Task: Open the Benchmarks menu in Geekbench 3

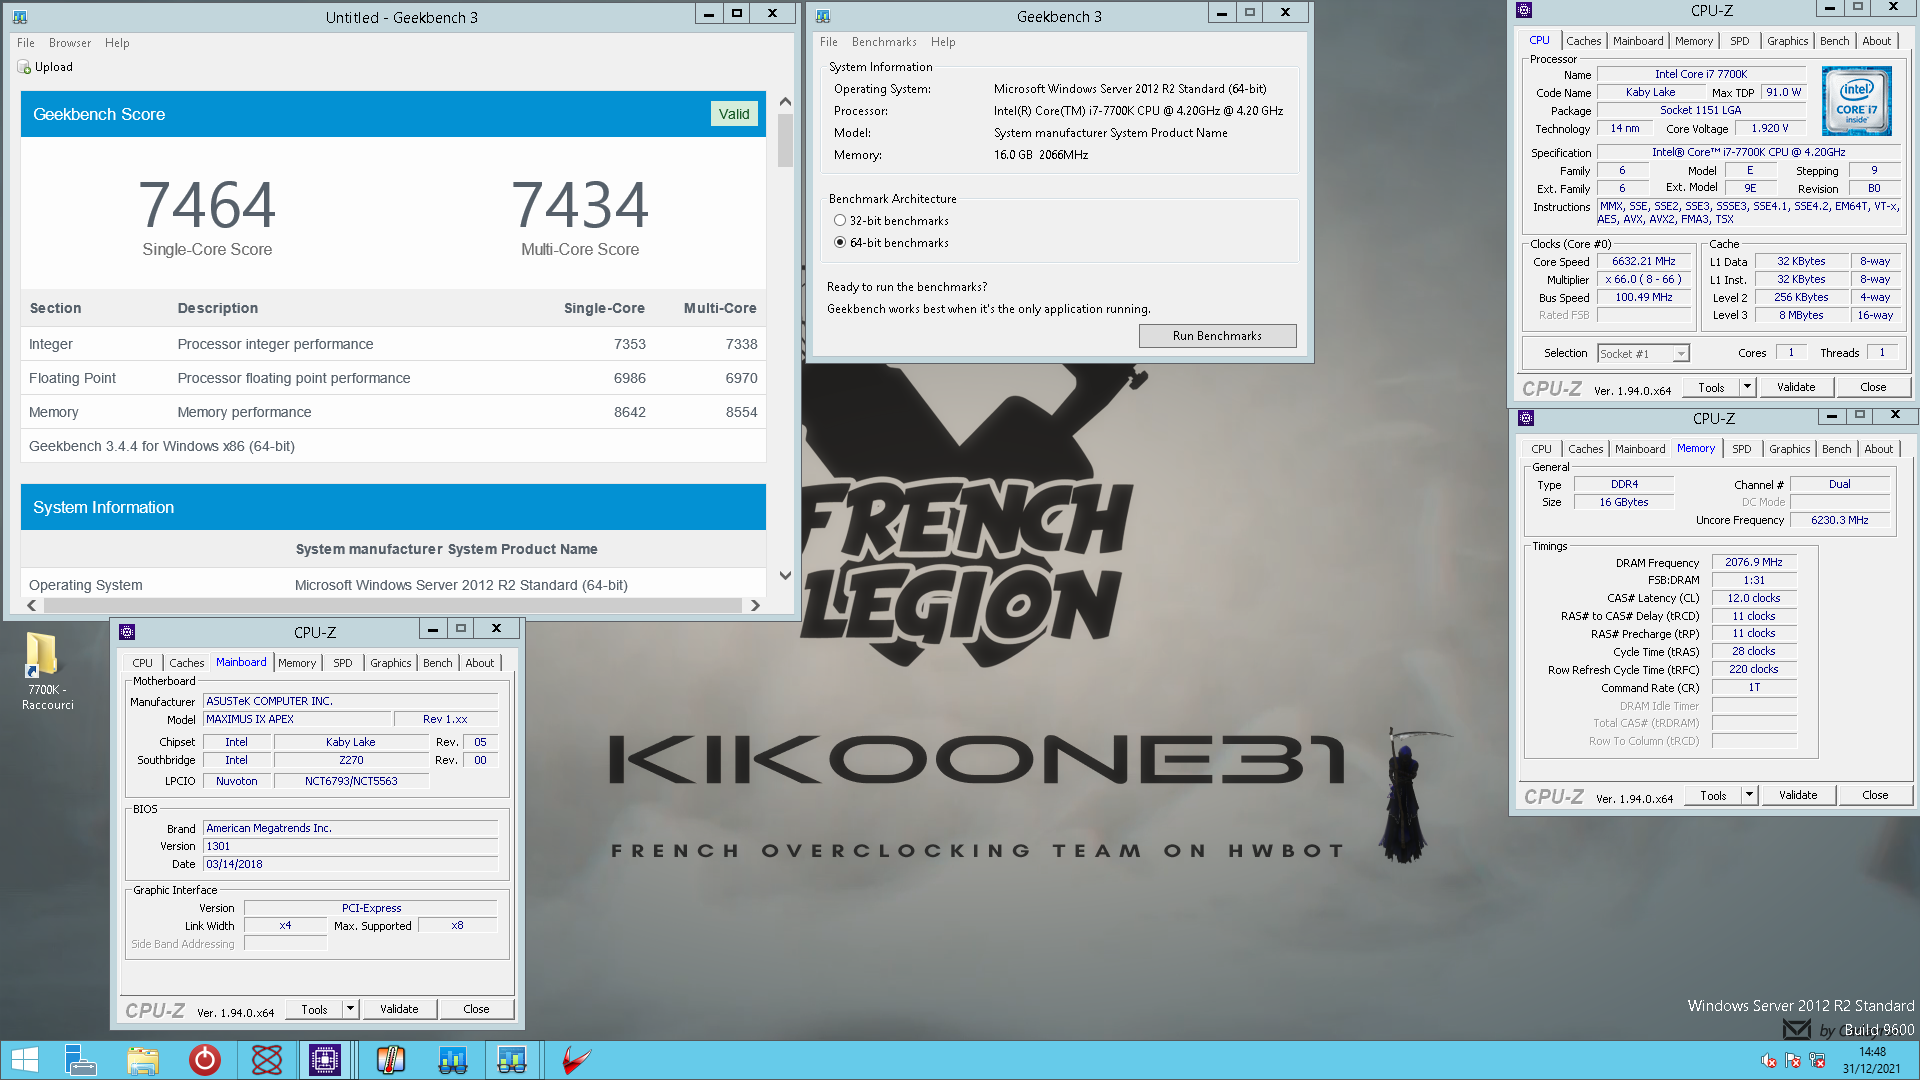Action: (x=884, y=42)
